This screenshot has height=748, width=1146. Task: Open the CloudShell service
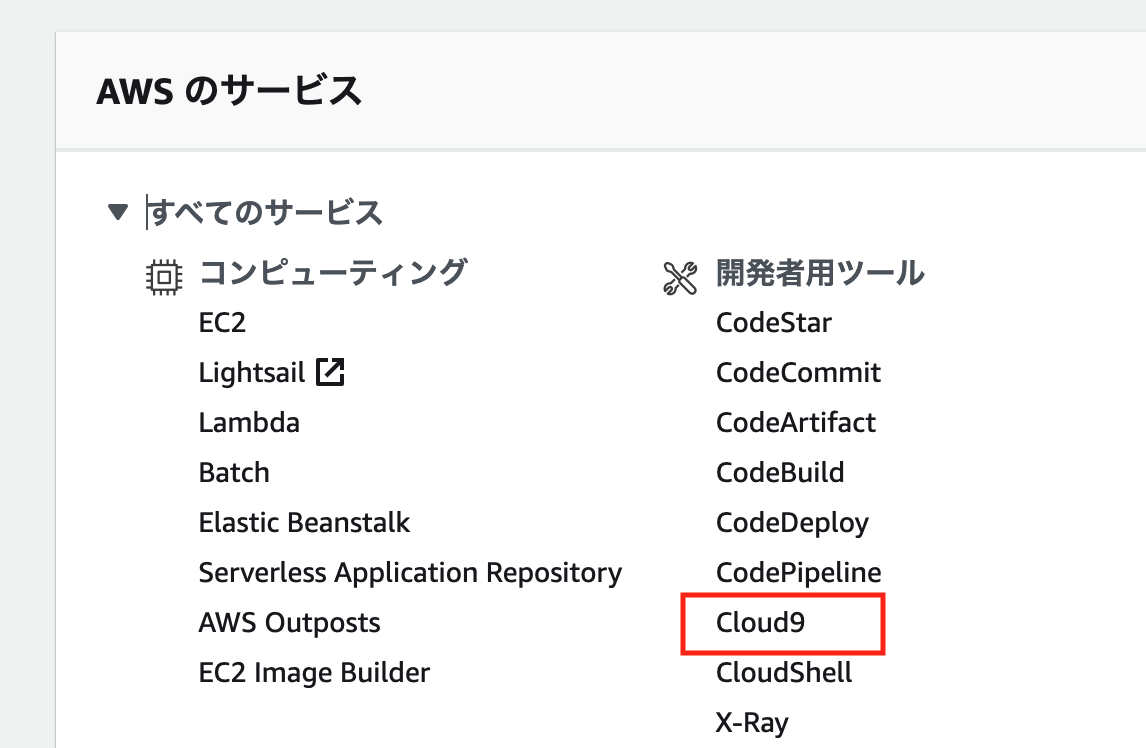point(783,672)
